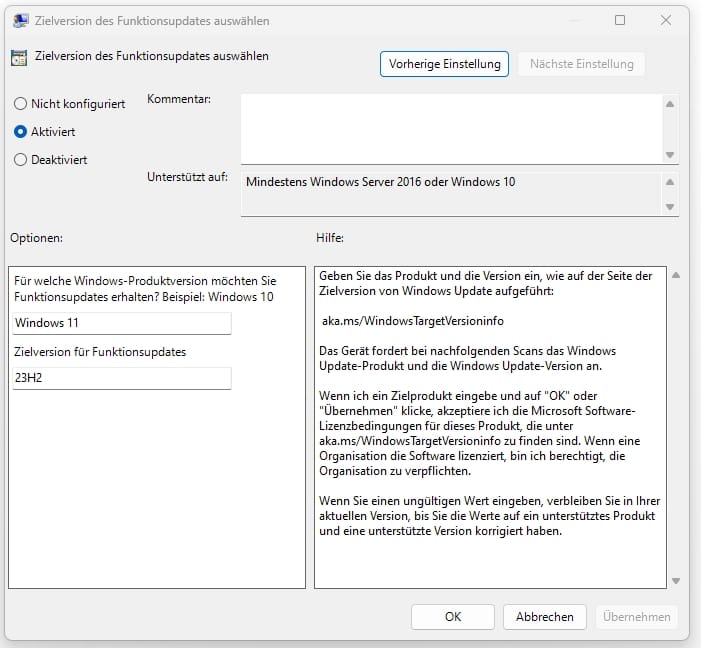This screenshot has height=648, width=701.
Task: Maximize the Zielversion dialog window
Action: pos(620,20)
